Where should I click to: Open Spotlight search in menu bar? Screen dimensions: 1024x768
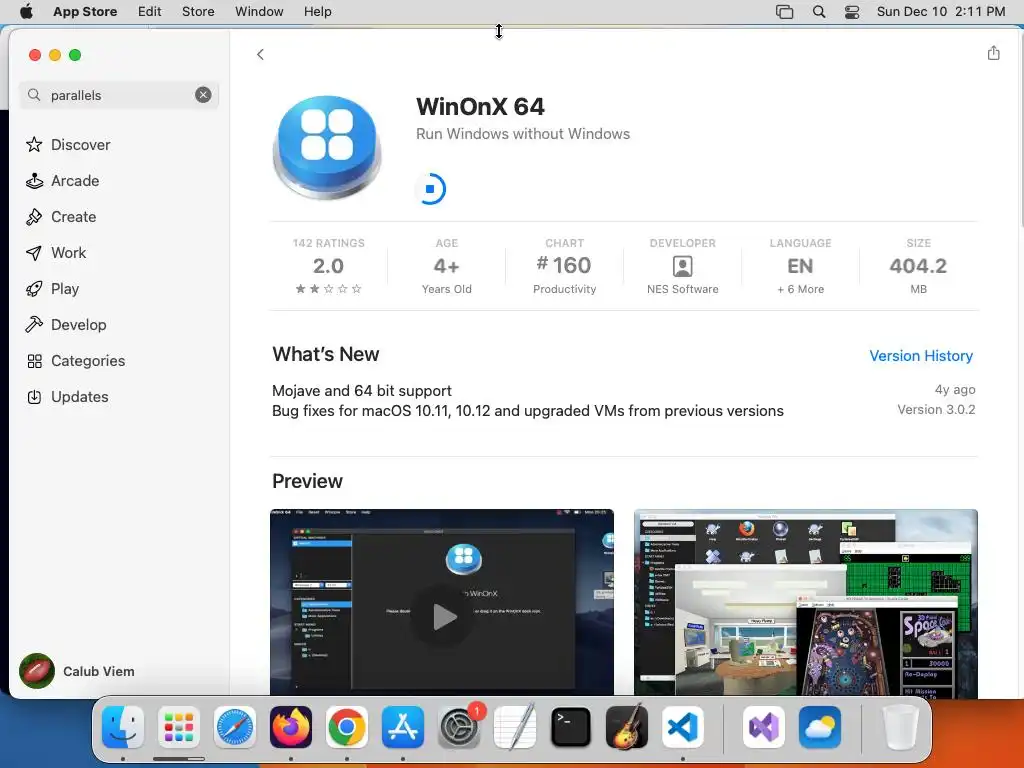click(x=819, y=11)
